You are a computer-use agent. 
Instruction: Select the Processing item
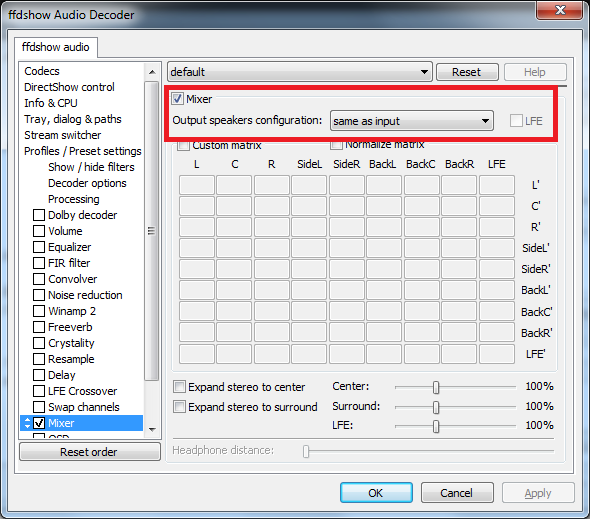click(74, 199)
